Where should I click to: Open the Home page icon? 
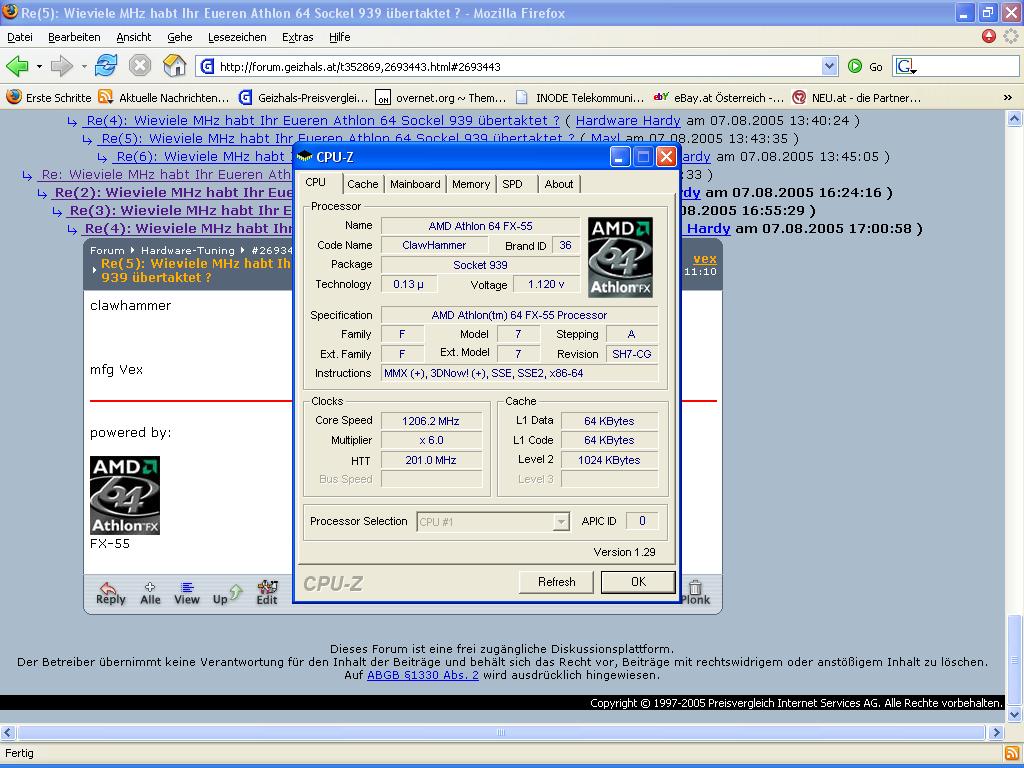click(174, 65)
